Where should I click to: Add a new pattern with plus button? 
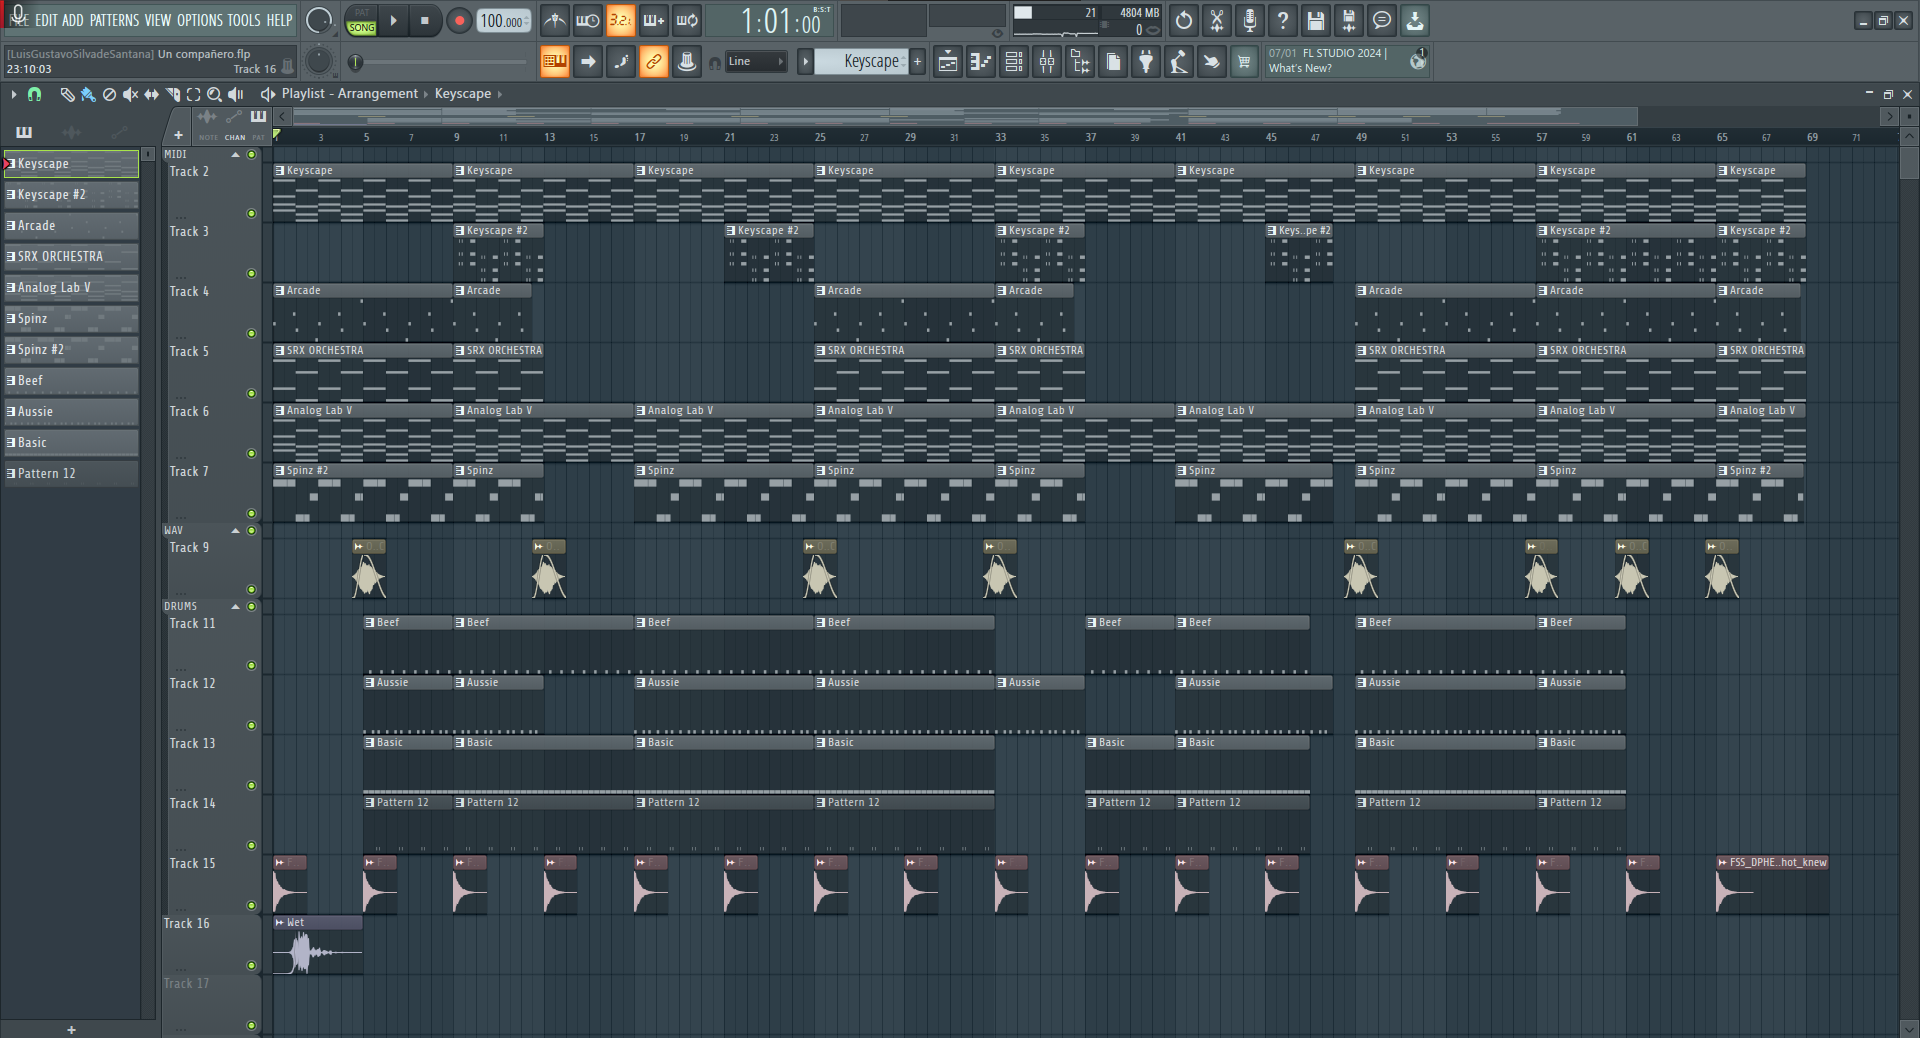pyautogui.click(x=917, y=62)
